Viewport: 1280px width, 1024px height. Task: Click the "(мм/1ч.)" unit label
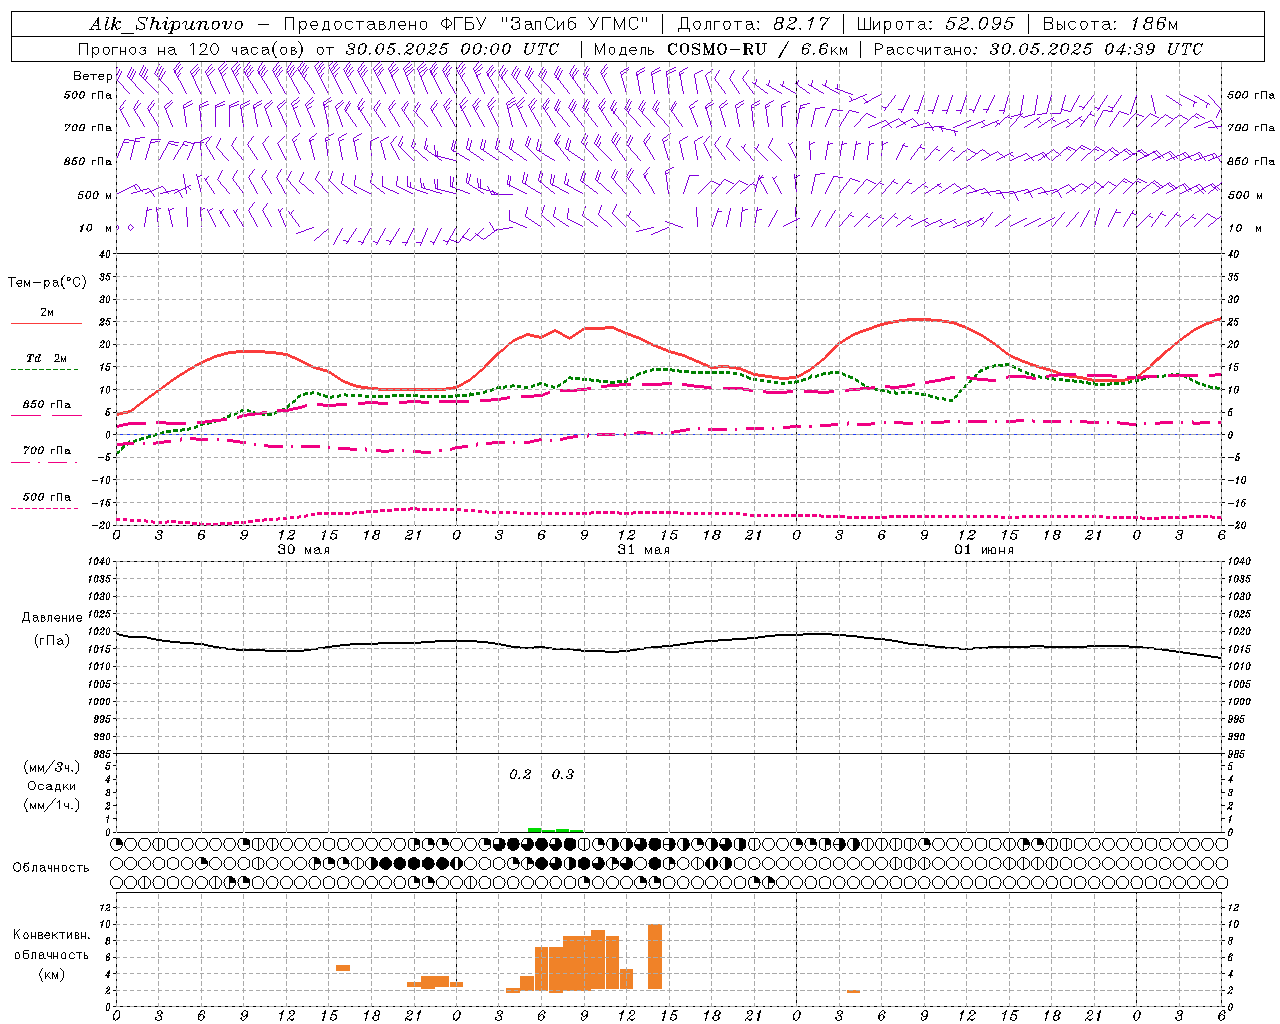52,805
